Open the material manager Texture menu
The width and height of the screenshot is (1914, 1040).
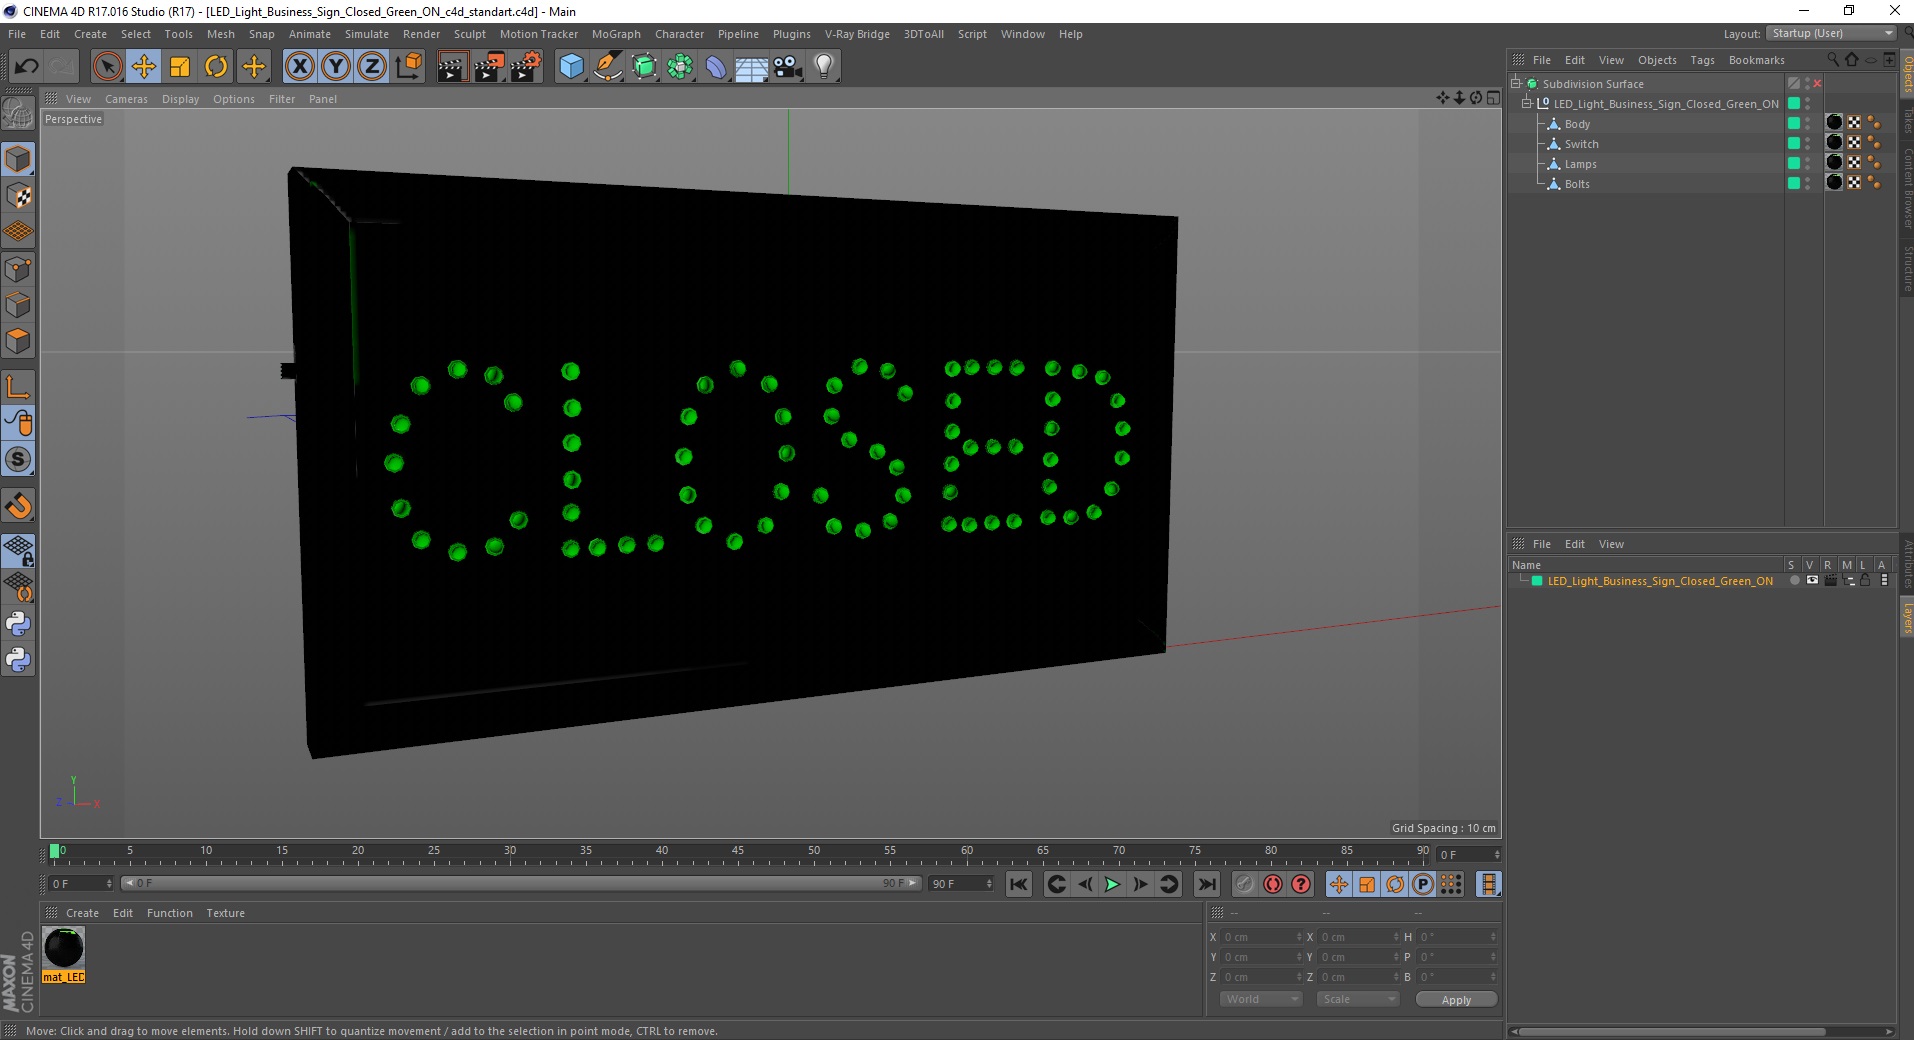click(225, 913)
